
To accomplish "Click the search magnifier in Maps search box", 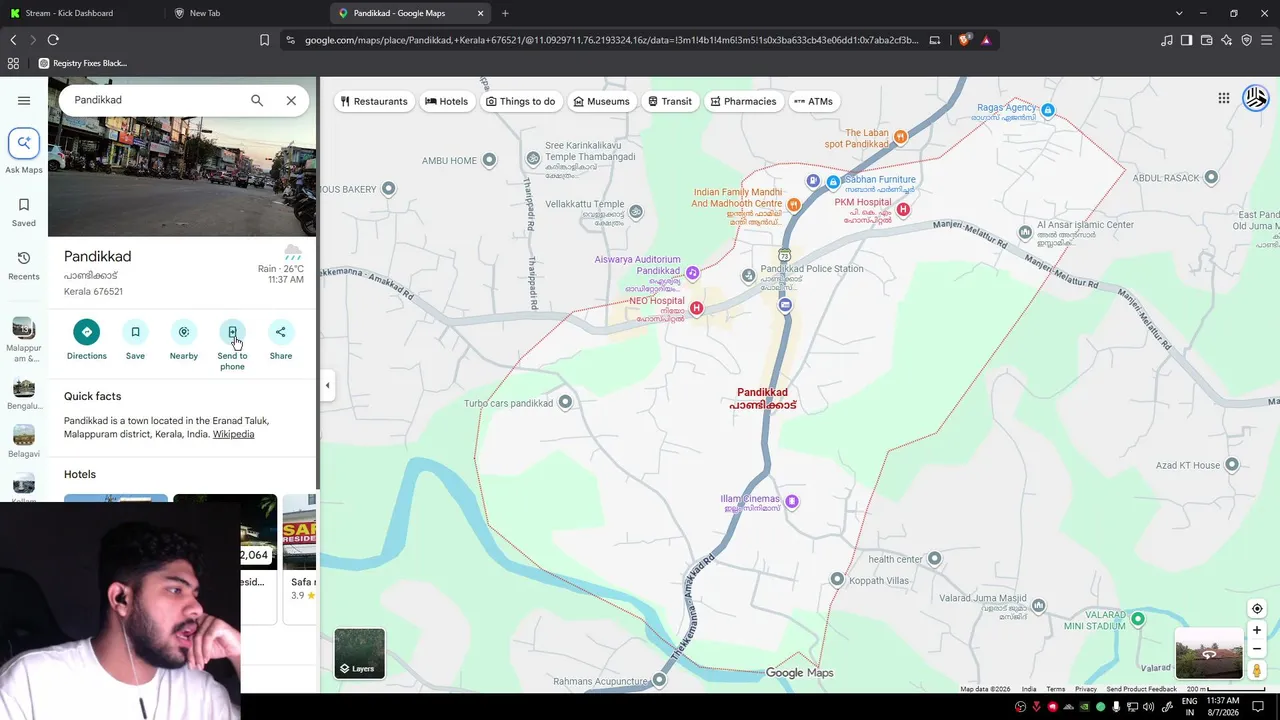I will 257,100.
